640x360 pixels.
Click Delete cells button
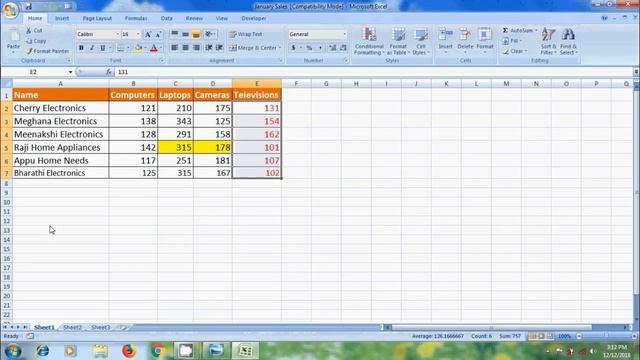pos(465,41)
